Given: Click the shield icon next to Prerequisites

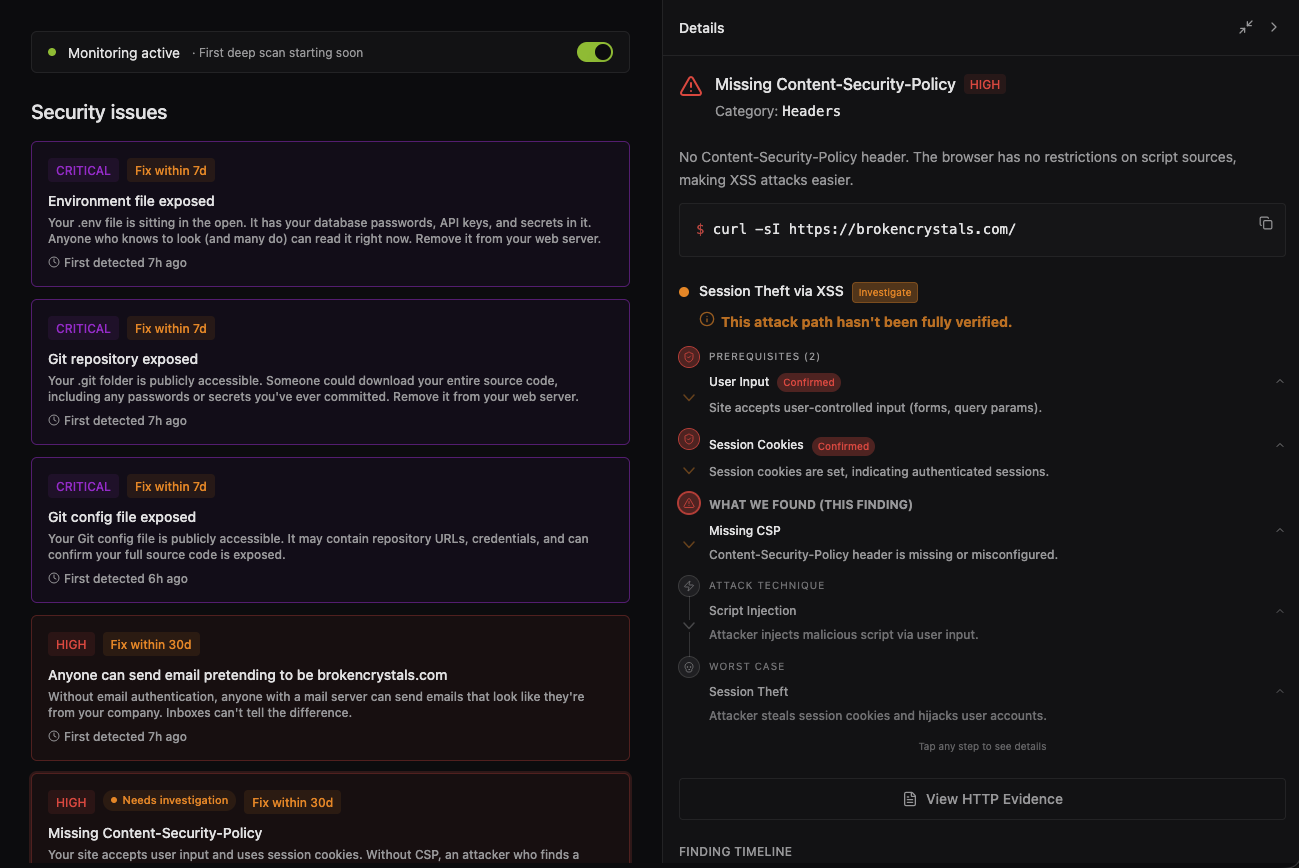Looking at the screenshot, I should (x=688, y=357).
